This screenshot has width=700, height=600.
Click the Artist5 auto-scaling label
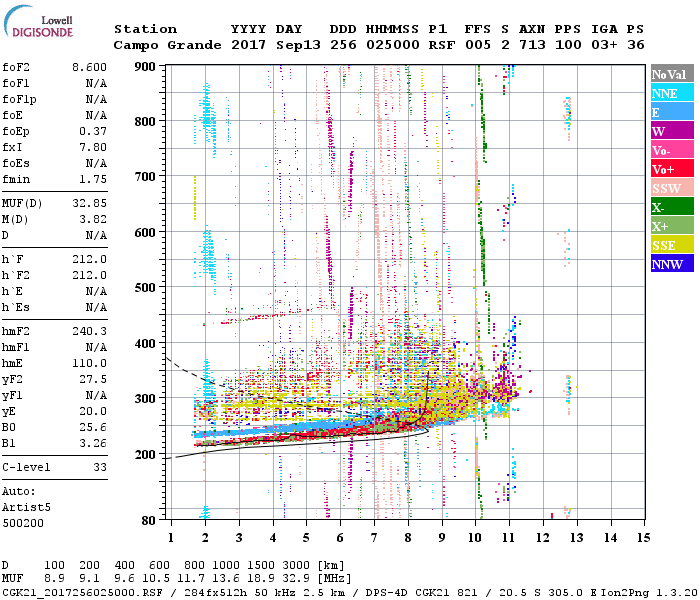tap(26, 508)
